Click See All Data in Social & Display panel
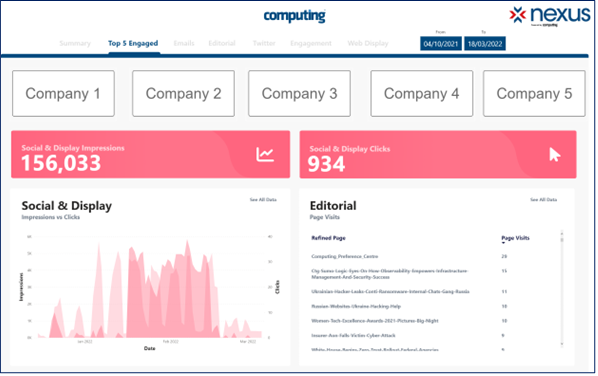The width and height of the screenshot is (598, 376). tap(263, 200)
